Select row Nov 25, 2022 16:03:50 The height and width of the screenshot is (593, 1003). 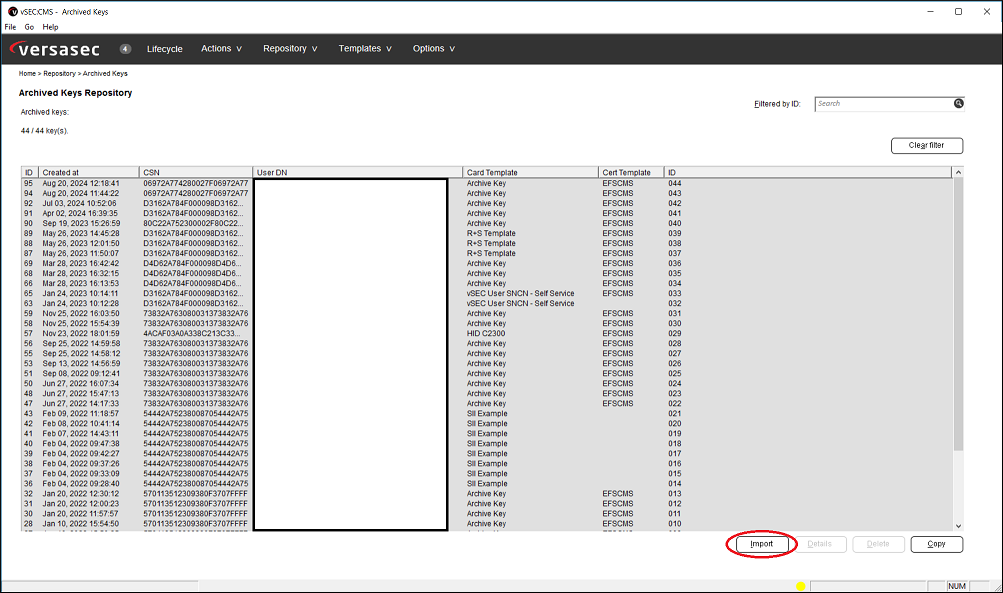pos(487,313)
